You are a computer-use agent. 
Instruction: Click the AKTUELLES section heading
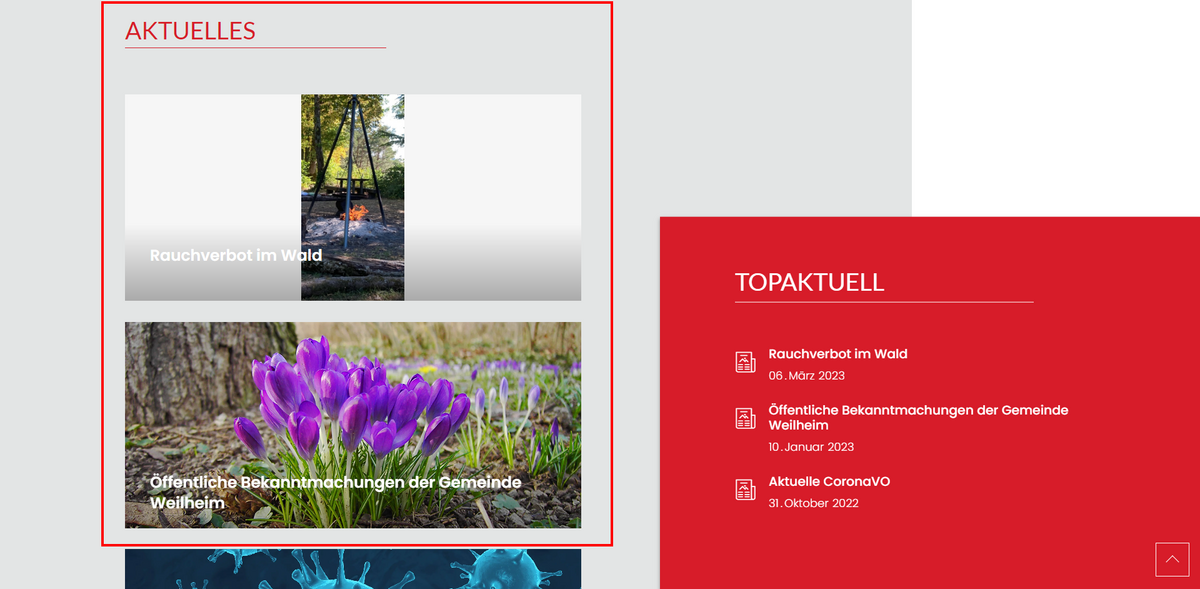tap(190, 31)
